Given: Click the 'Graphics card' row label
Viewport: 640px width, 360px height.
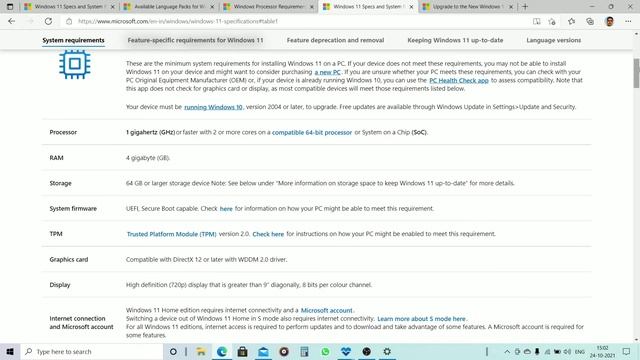Looking at the screenshot, I should point(69,260).
